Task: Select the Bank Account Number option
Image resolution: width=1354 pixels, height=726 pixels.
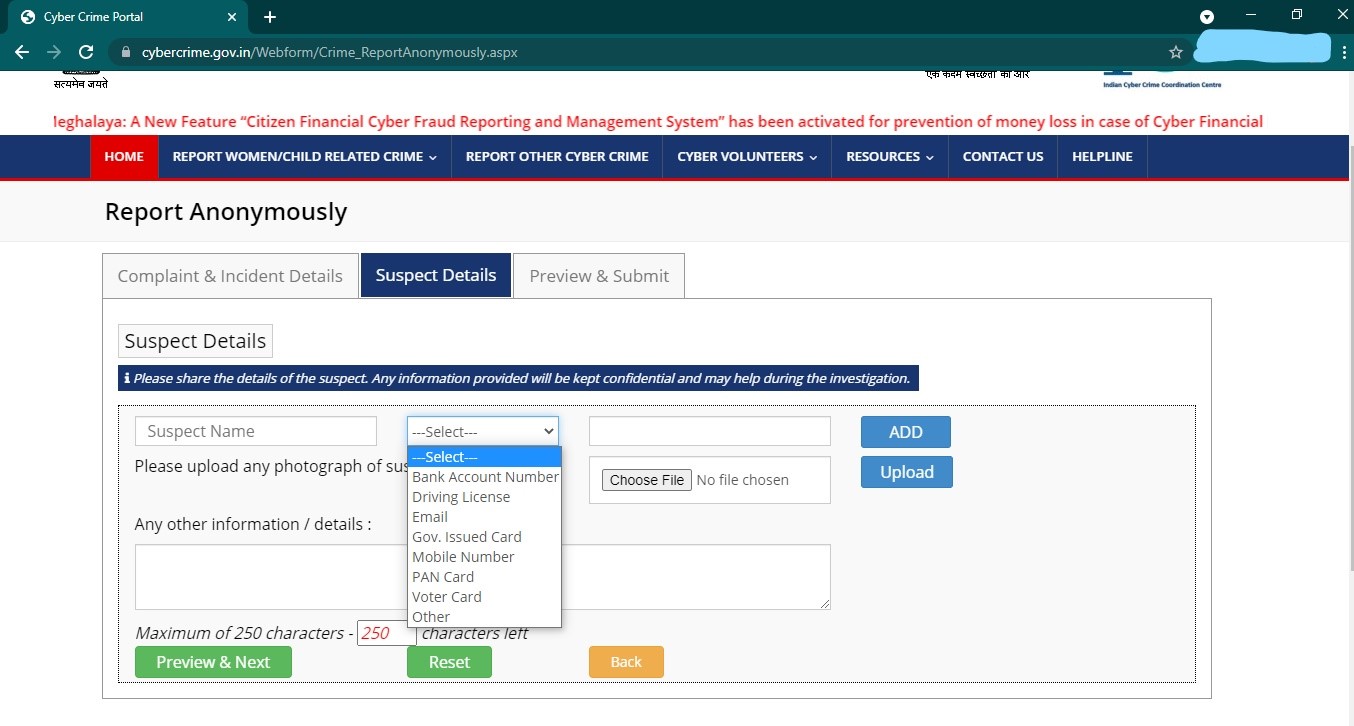Action: point(486,476)
